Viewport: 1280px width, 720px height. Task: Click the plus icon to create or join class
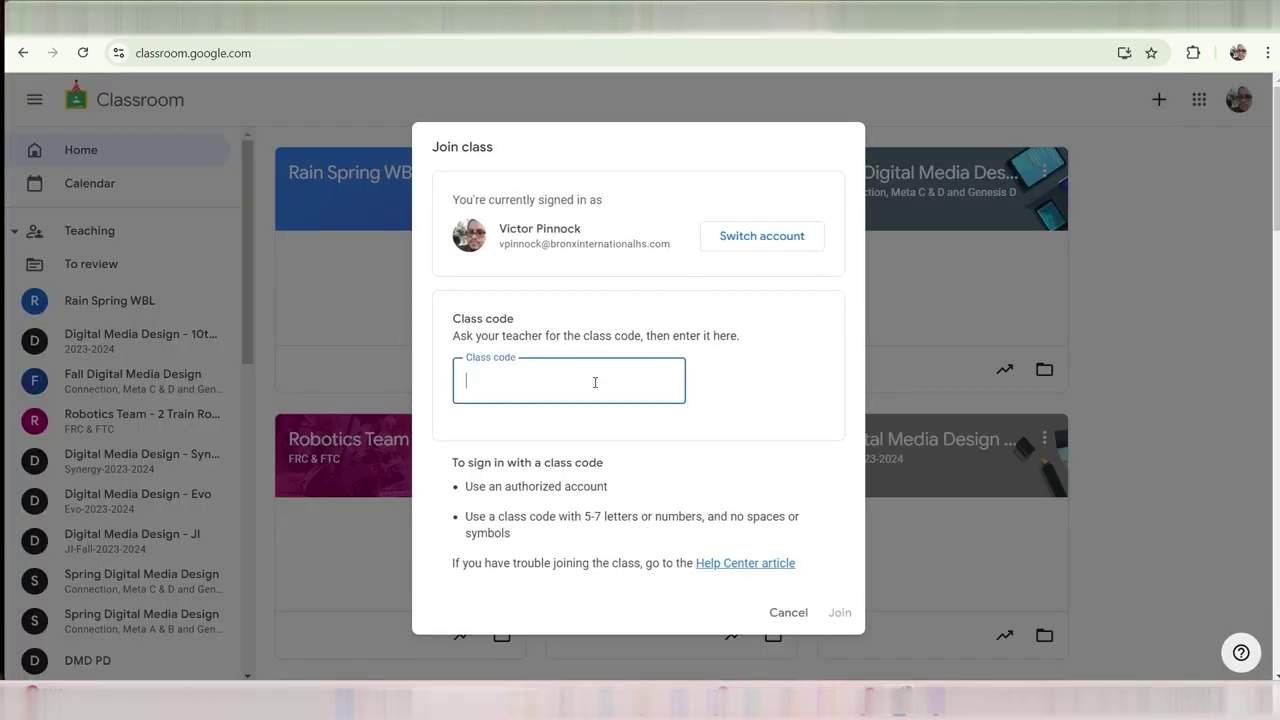tap(1159, 99)
